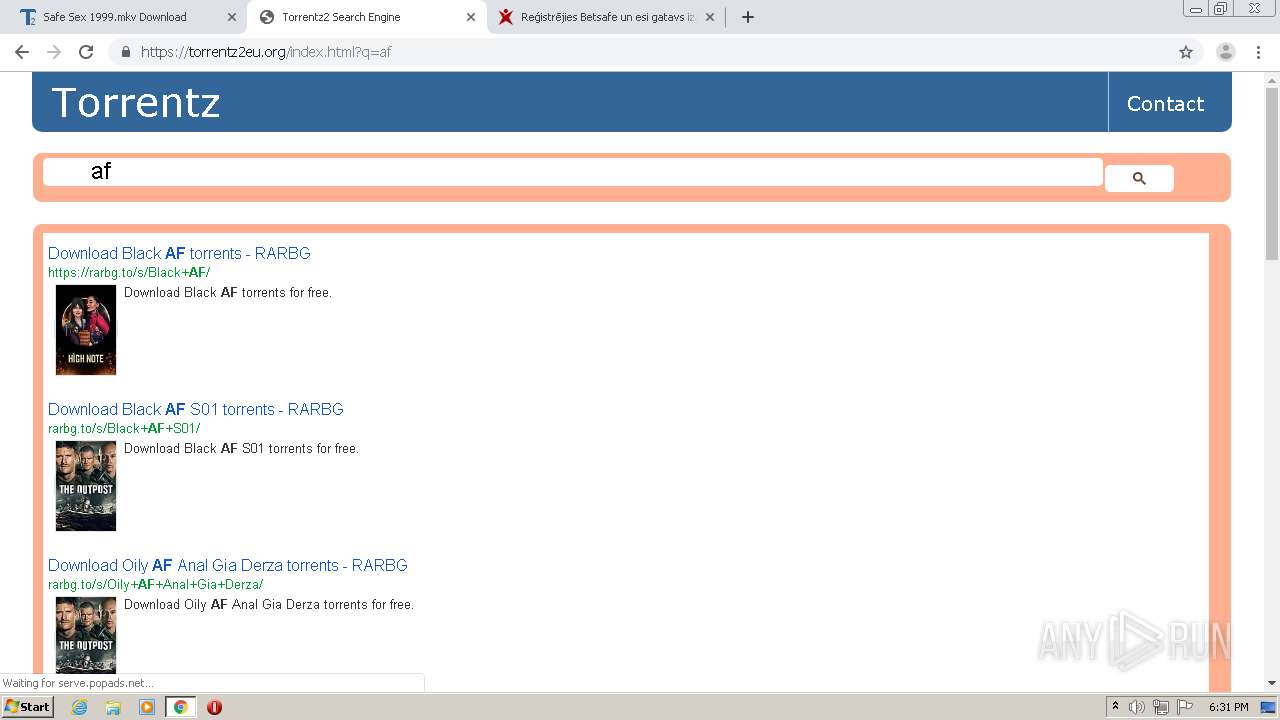Image resolution: width=1280 pixels, height=720 pixels.
Task: Open 'Download Black AF S01 torrents' result
Action: [x=196, y=409]
